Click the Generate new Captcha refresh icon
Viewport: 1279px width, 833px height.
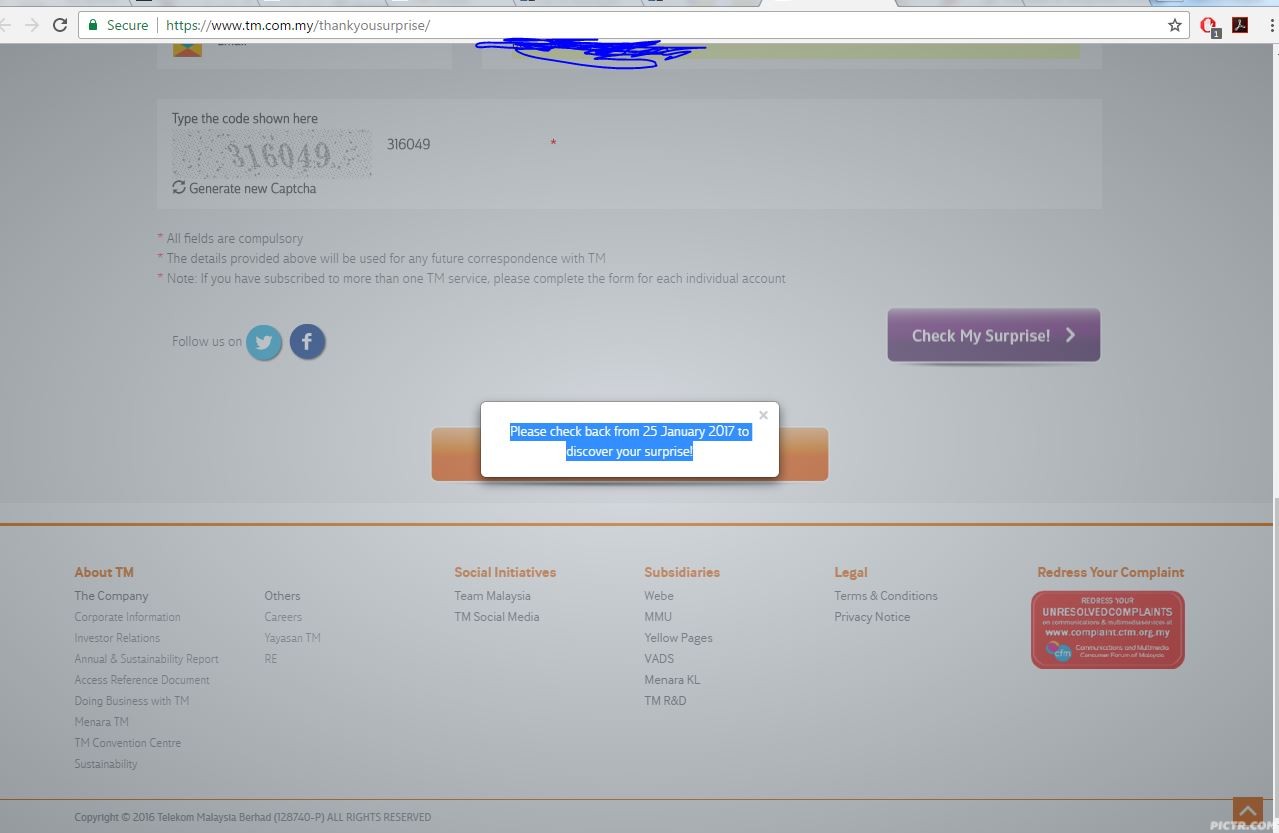(179, 188)
